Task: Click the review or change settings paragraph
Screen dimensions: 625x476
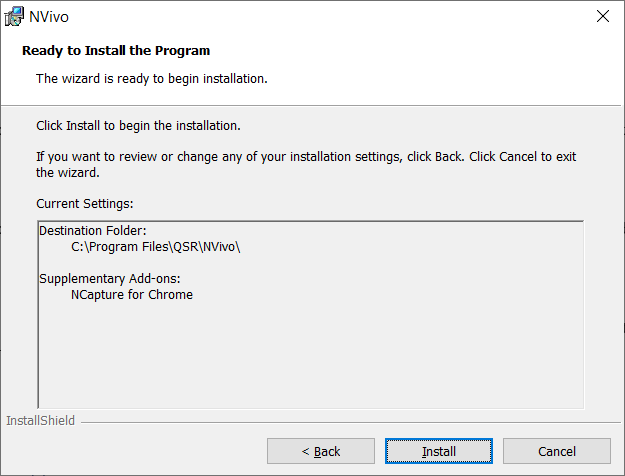Action: click(306, 165)
